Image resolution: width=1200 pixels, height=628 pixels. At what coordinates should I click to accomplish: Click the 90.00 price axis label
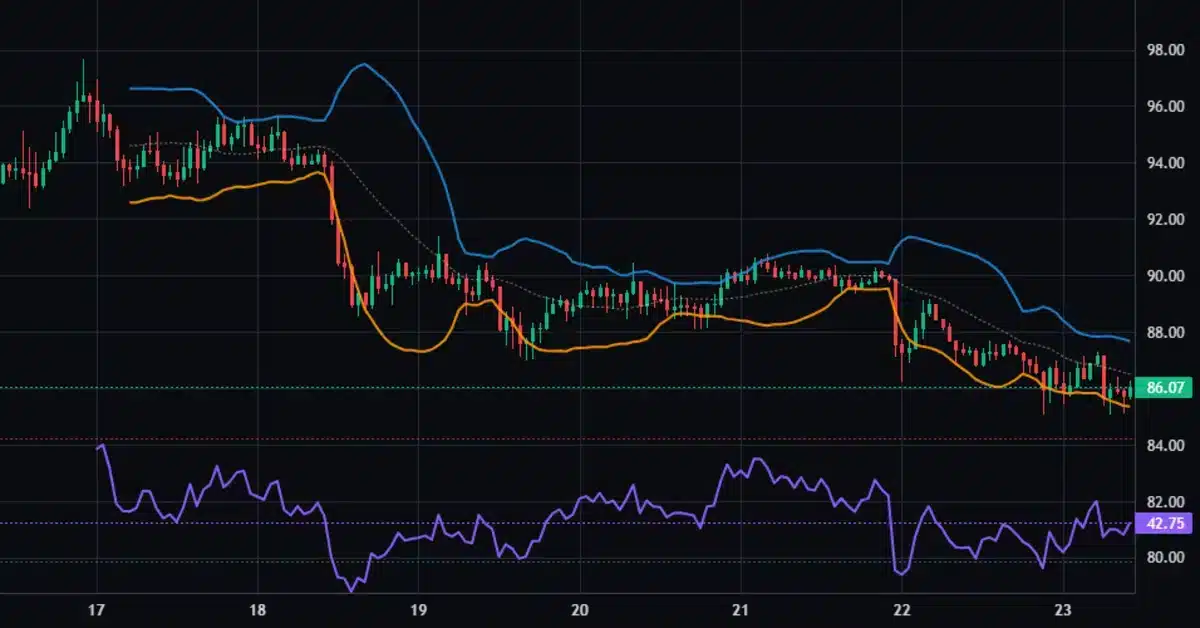coord(1165,276)
